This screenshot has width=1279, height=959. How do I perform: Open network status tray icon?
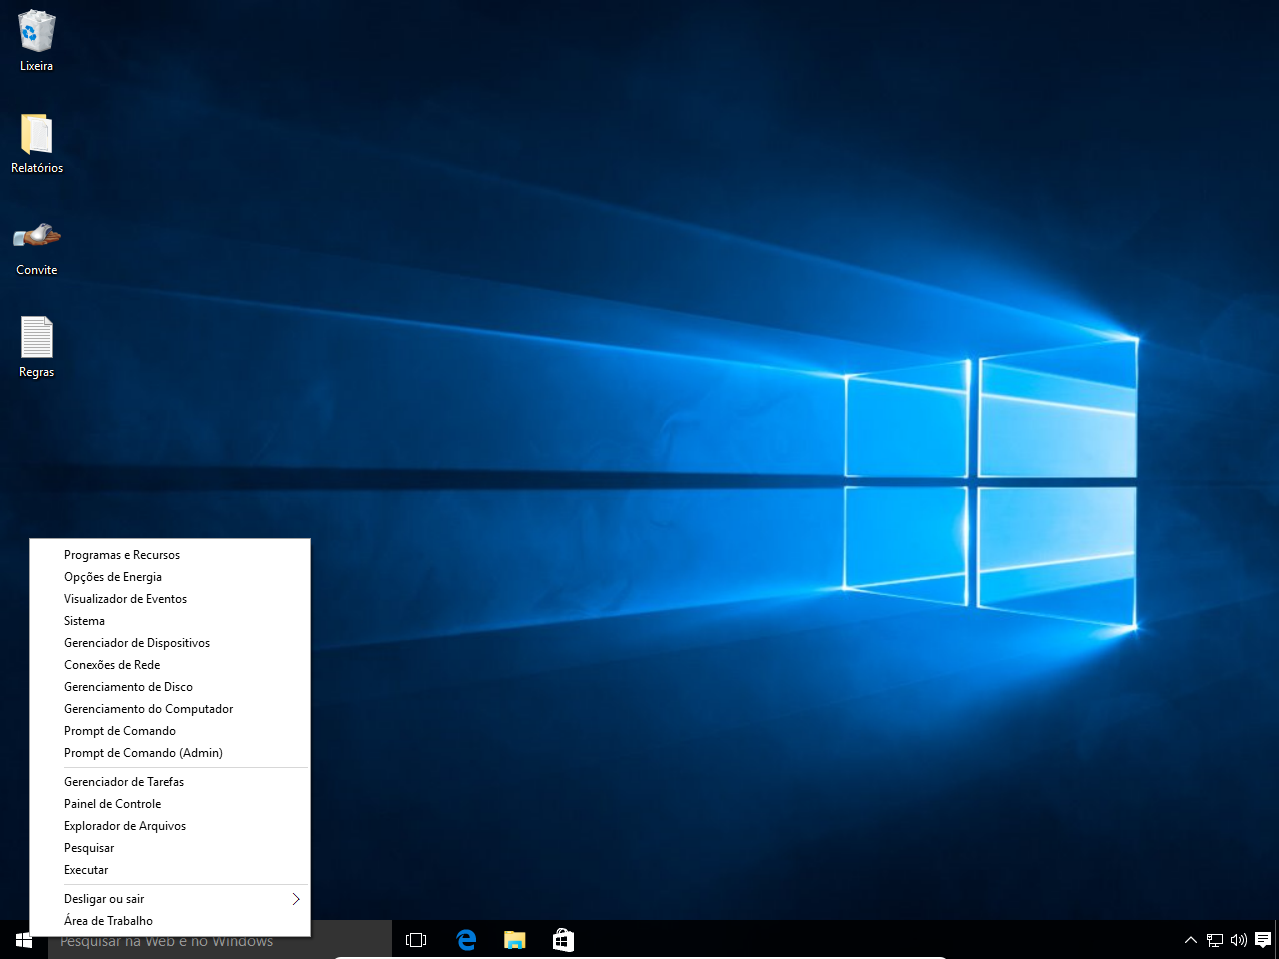(x=1215, y=940)
